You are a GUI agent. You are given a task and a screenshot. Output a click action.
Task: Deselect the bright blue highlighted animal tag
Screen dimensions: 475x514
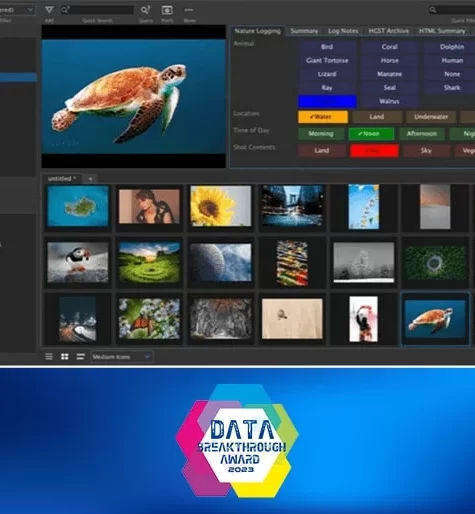click(x=327, y=101)
